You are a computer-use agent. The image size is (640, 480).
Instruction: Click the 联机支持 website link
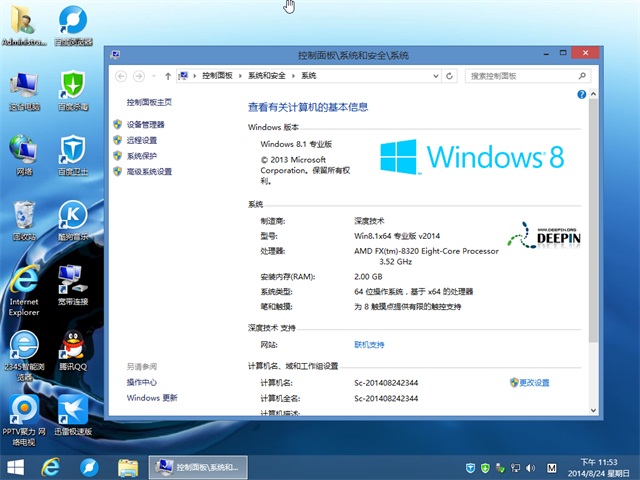tap(369, 344)
